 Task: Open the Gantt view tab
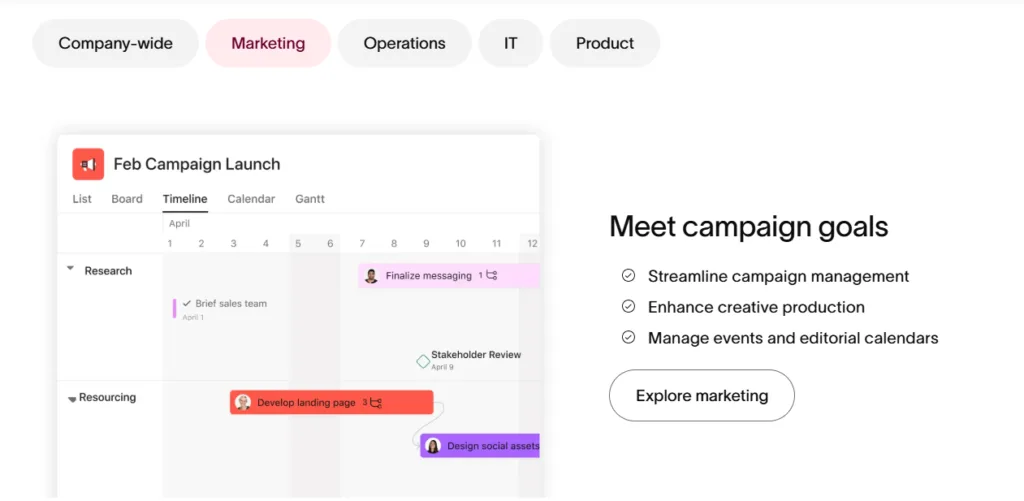(x=310, y=199)
